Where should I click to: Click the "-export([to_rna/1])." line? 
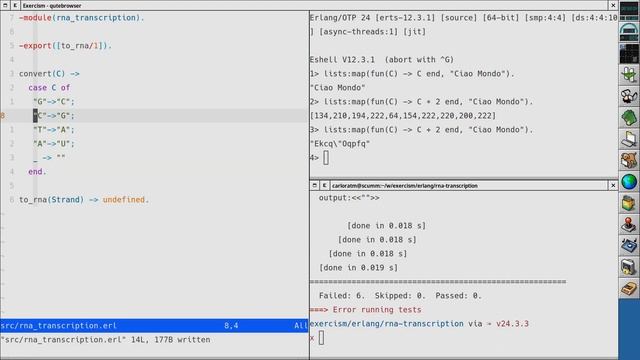tap(65, 46)
